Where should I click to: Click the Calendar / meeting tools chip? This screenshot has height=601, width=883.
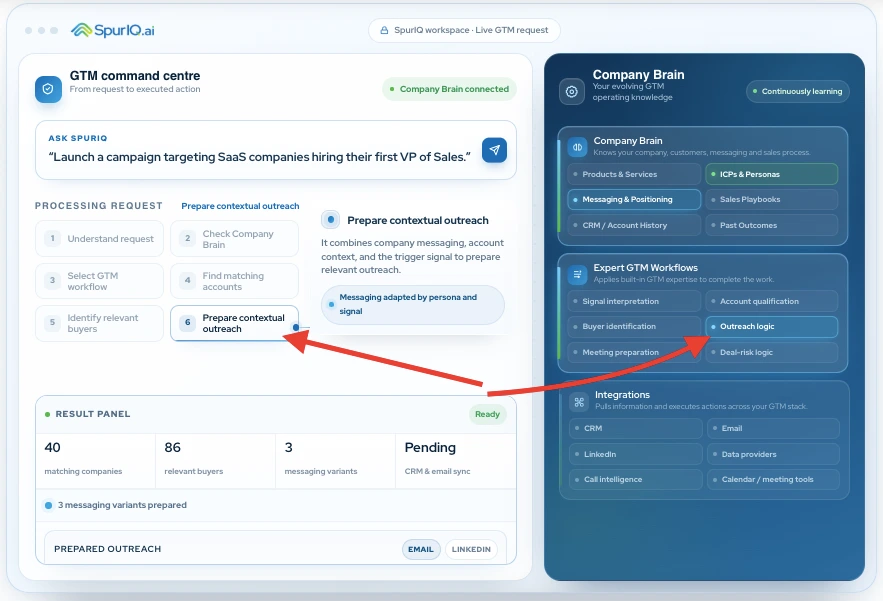click(773, 479)
